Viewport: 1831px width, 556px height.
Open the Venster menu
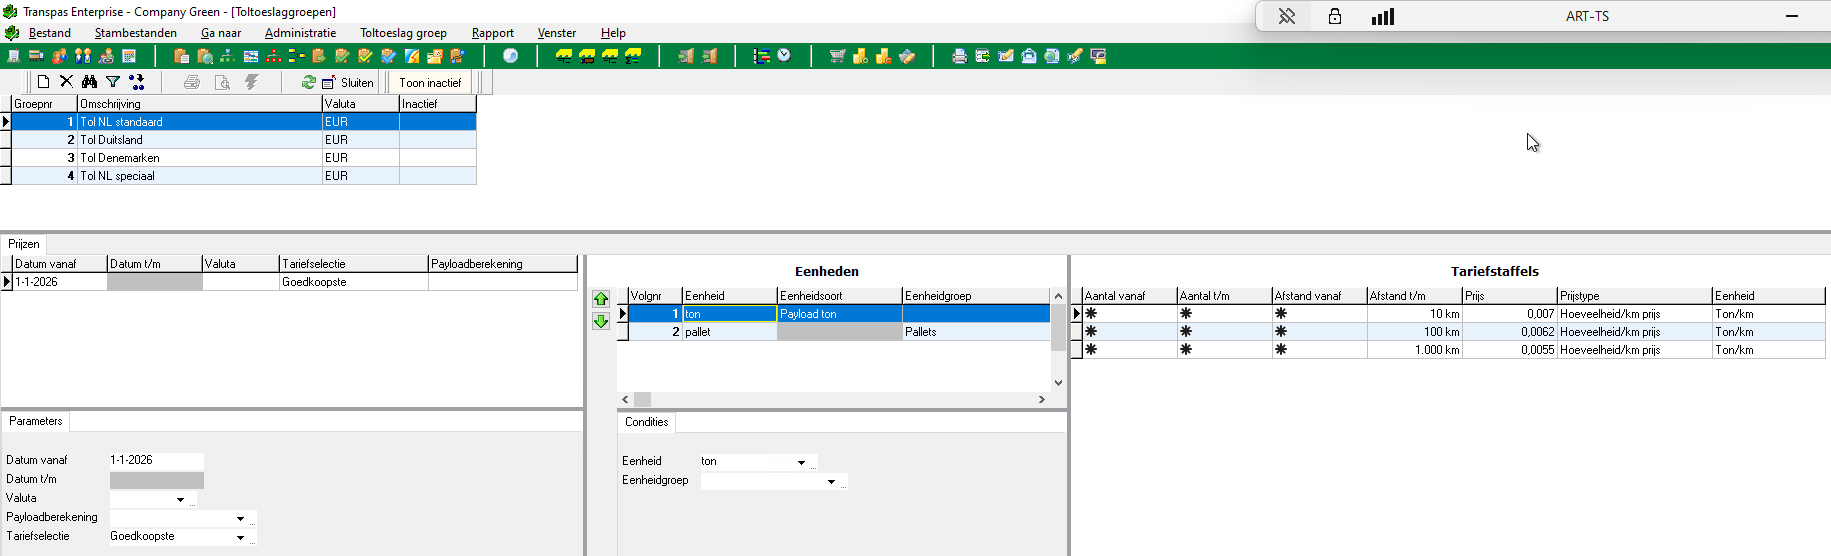[x=557, y=33]
